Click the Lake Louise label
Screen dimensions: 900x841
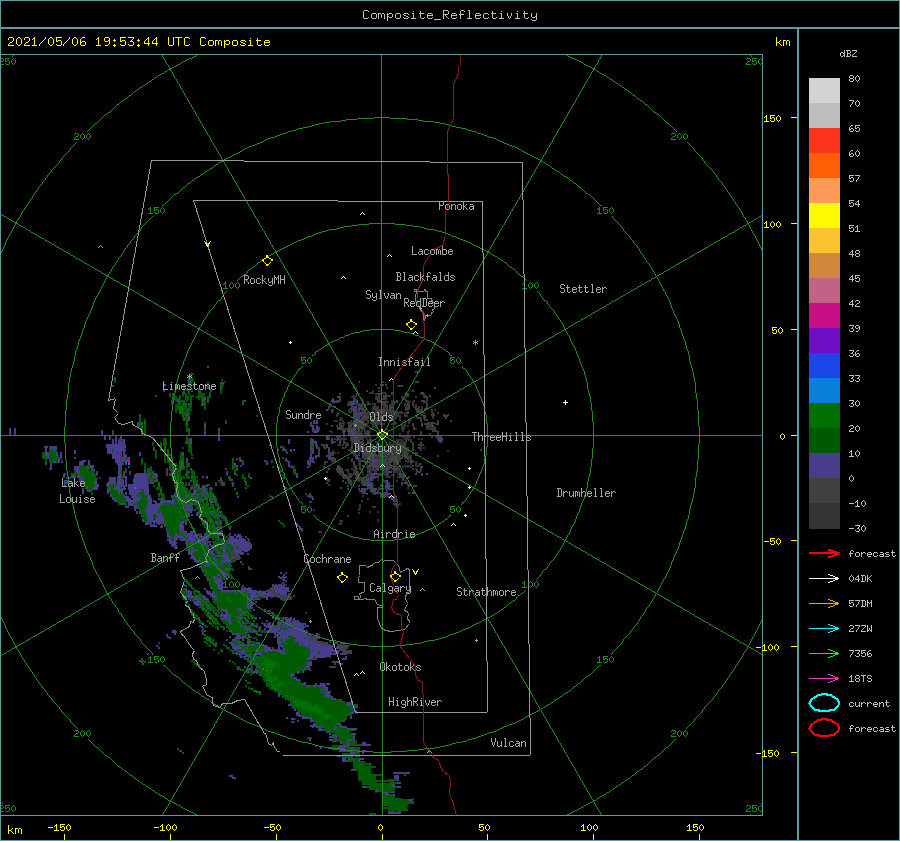tap(77, 491)
